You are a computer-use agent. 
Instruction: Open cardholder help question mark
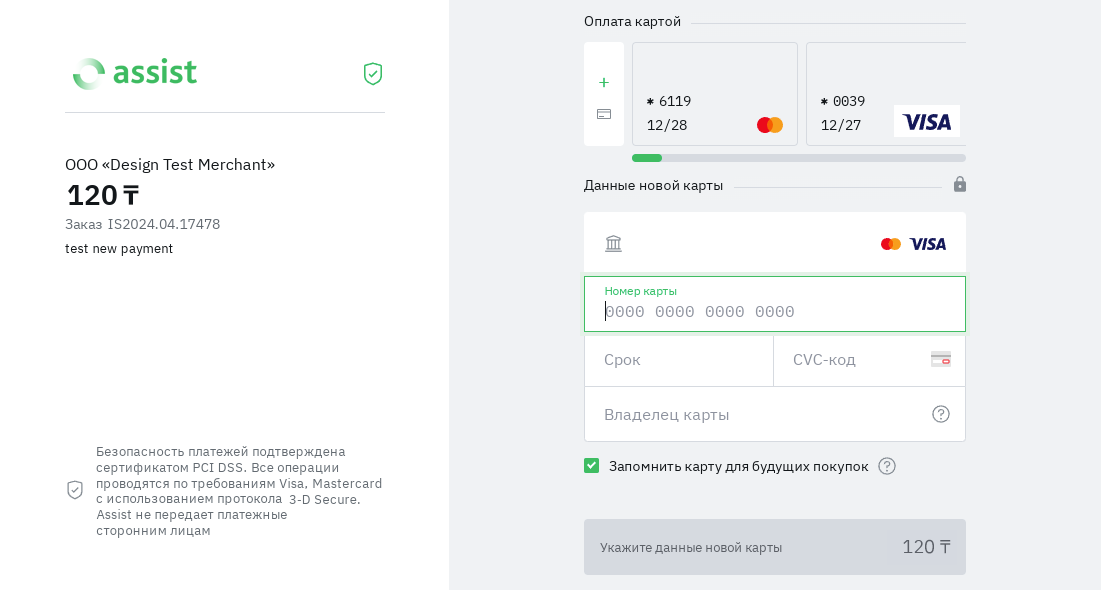coord(941,414)
